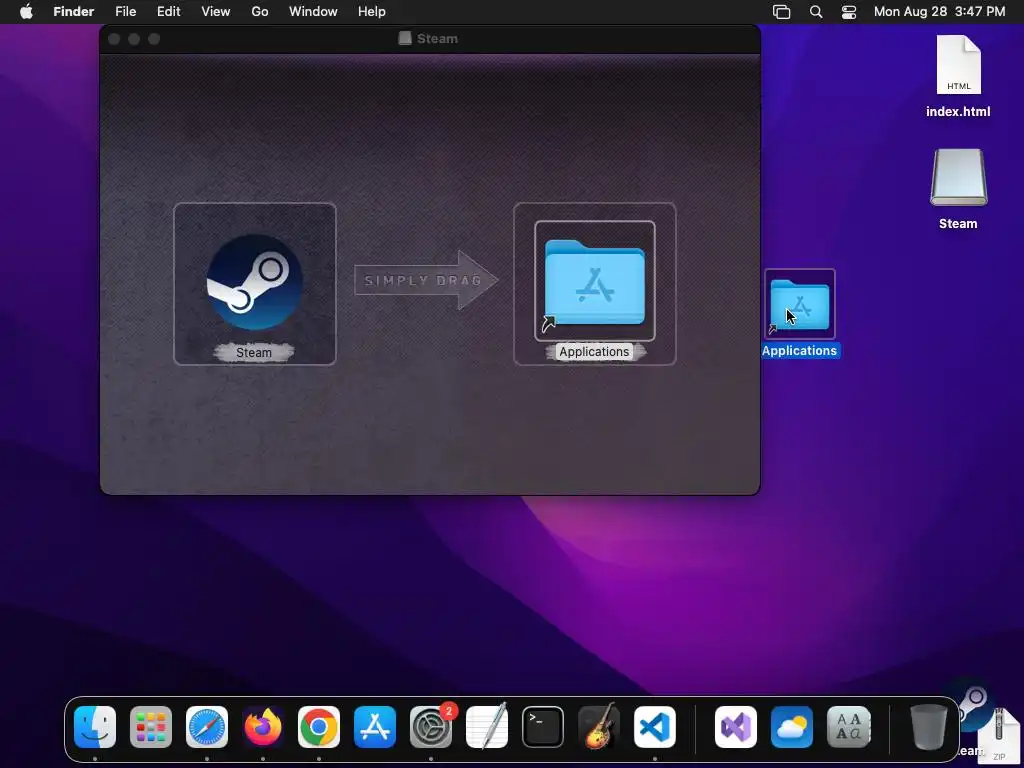
Task: Select the Steam app icon in the installer window
Action: [254, 282]
